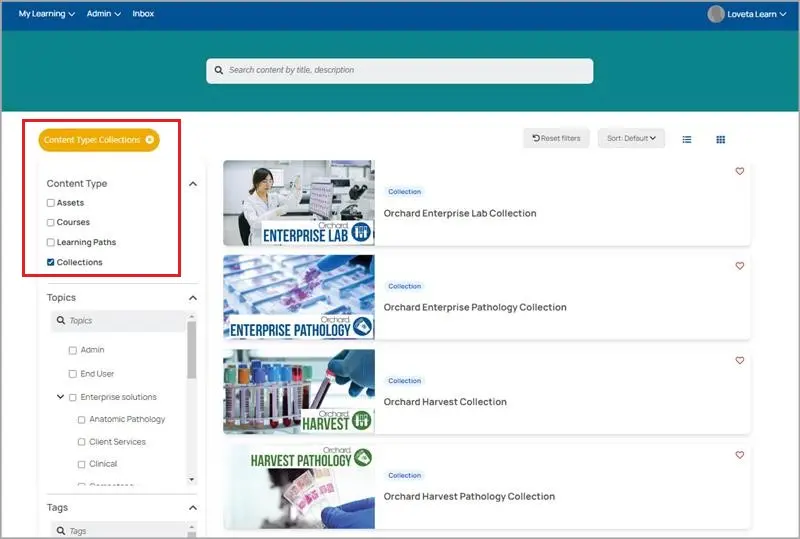Favorite the Orchard Enterprise Pathology Collection
The width and height of the screenshot is (800, 539).
(x=739, y=266)
